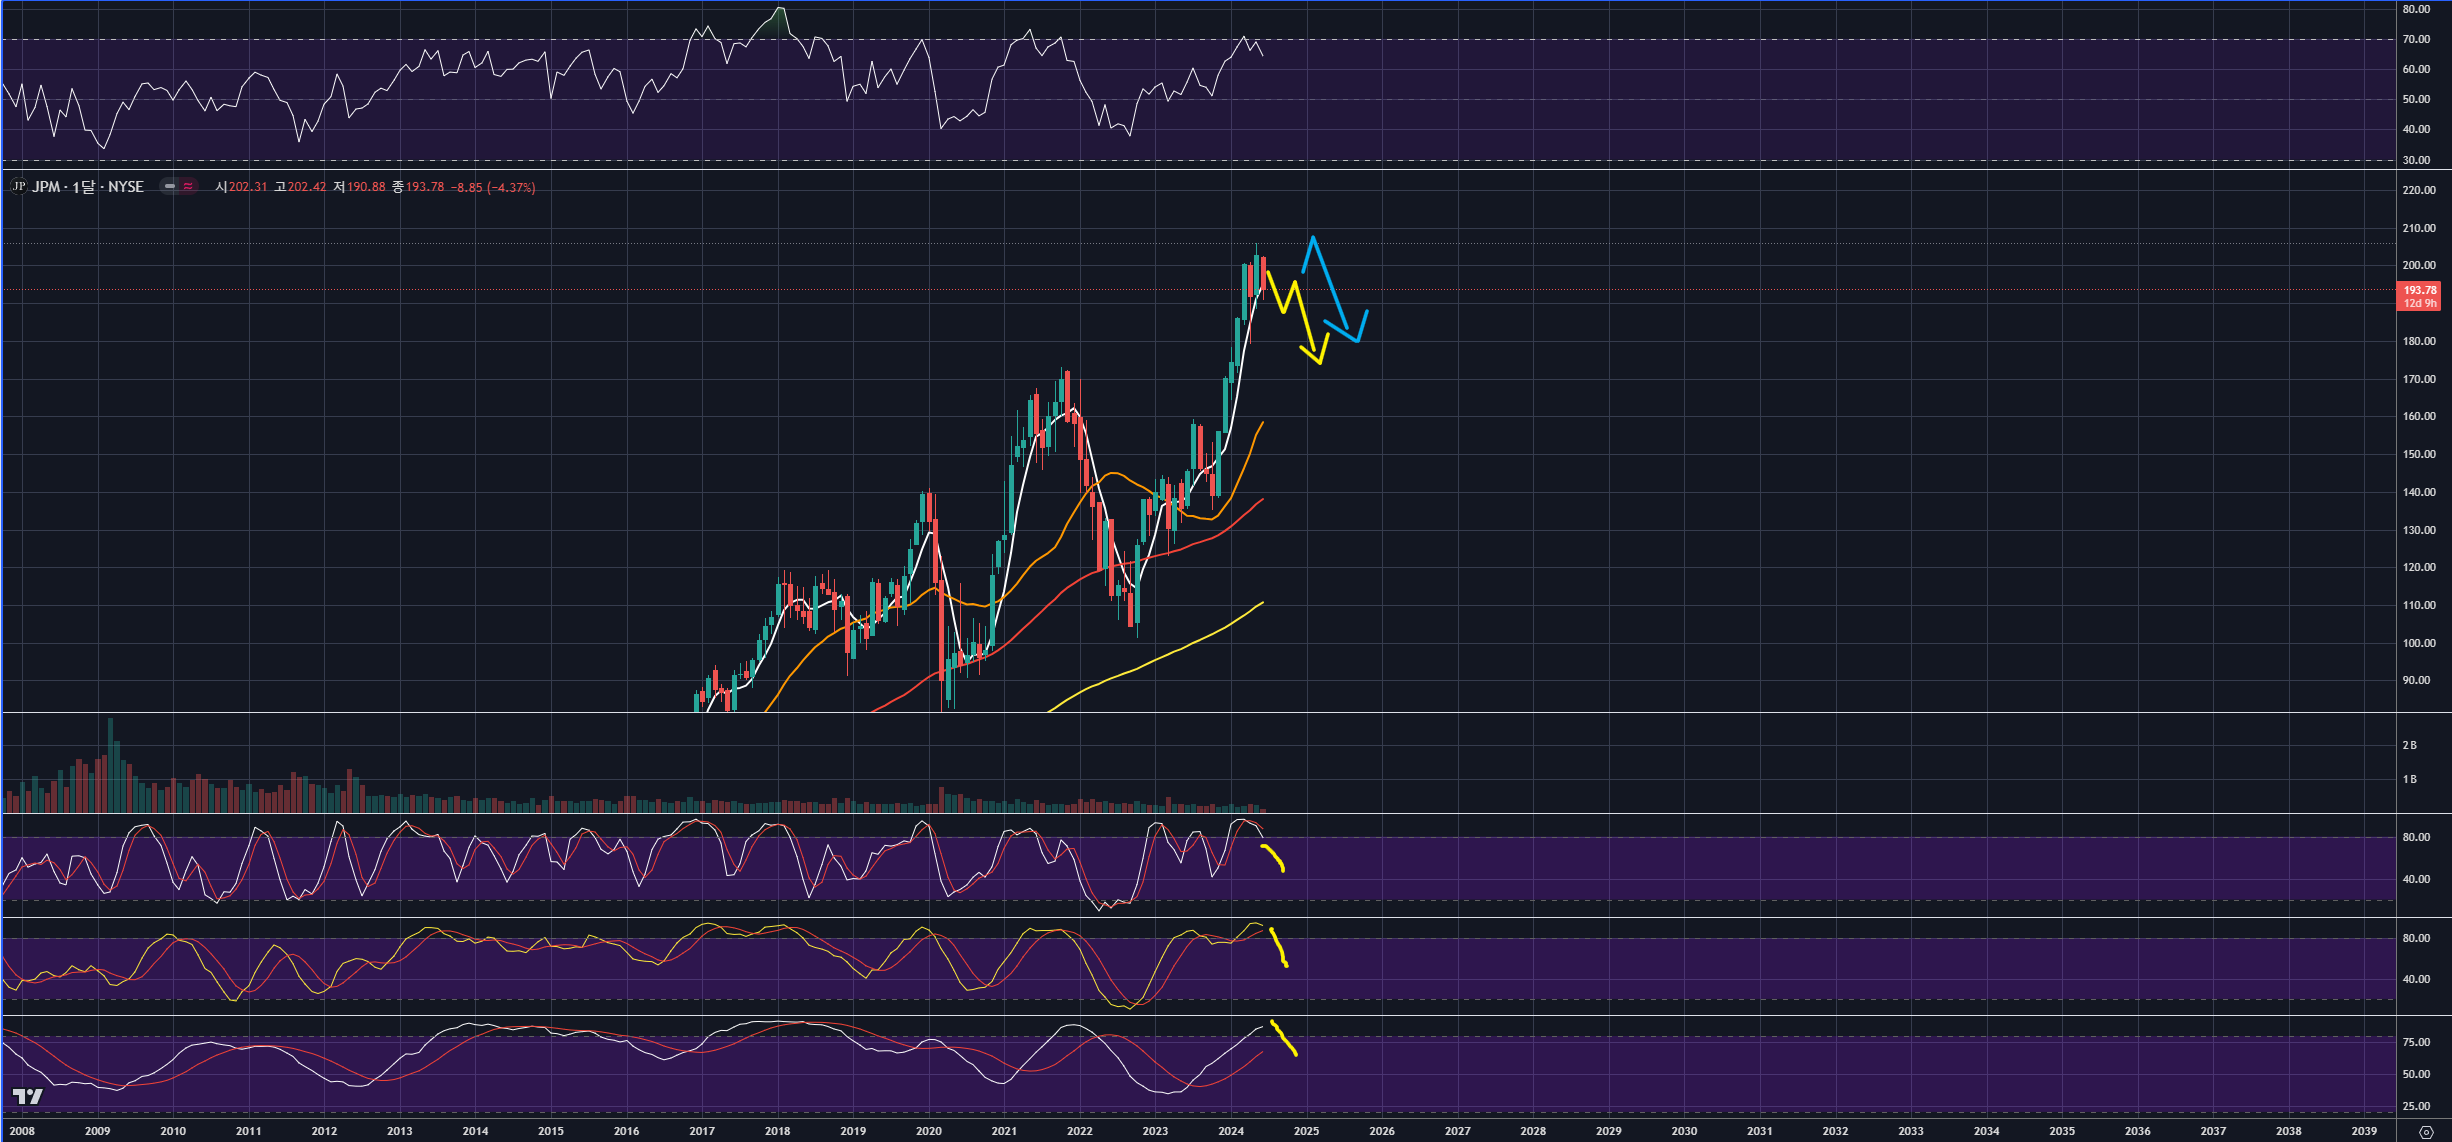Click the pink approximate-equals status icon
The height and width of the screenshot is (1142, 2452).
pyautogui.click(x=188, y=187)
